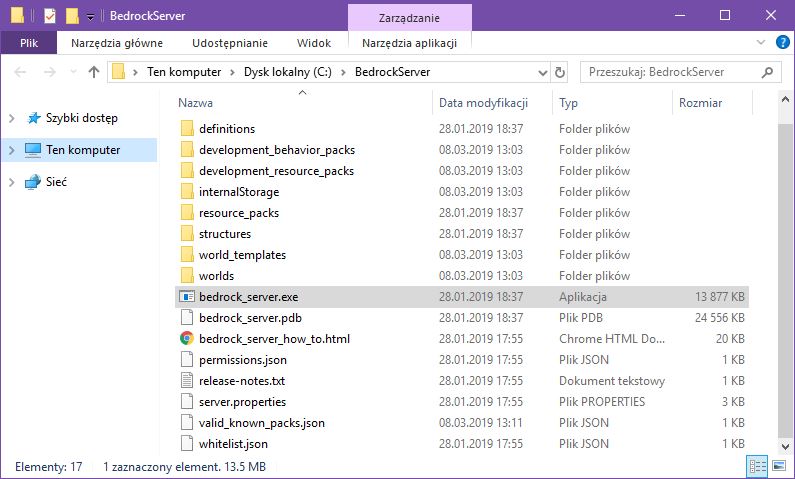Click Ten komputer in the breadcrumb
This screenshot has height=479, width=795.
(184, 72)
